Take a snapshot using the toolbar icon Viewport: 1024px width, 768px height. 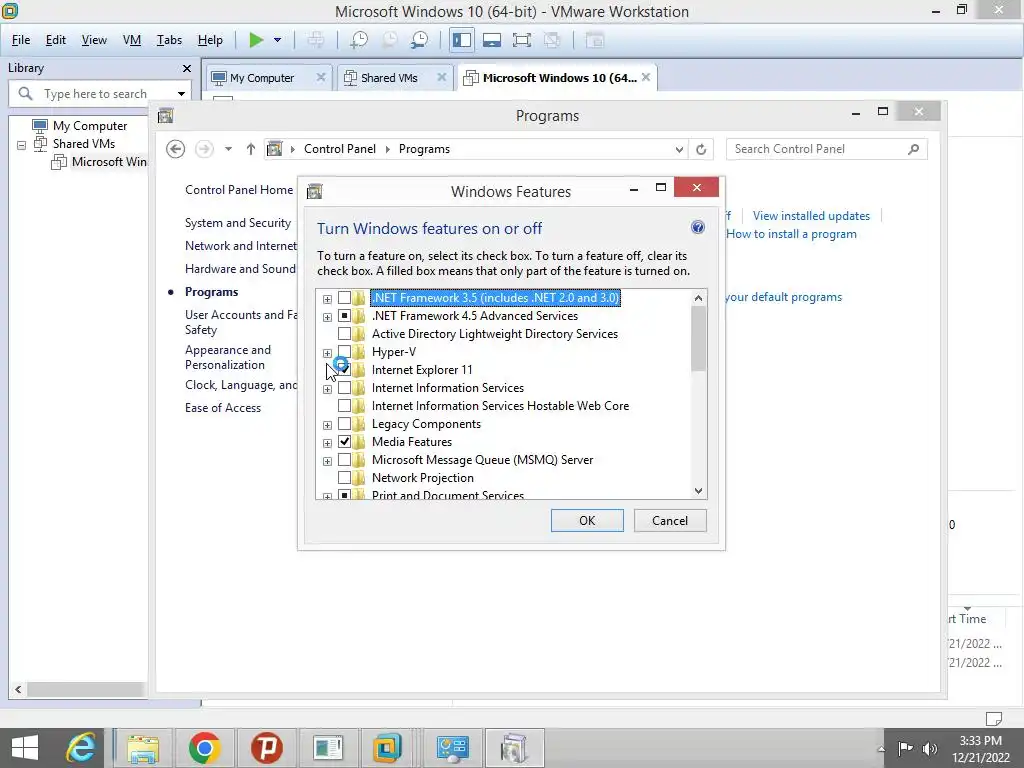(359, 40)
